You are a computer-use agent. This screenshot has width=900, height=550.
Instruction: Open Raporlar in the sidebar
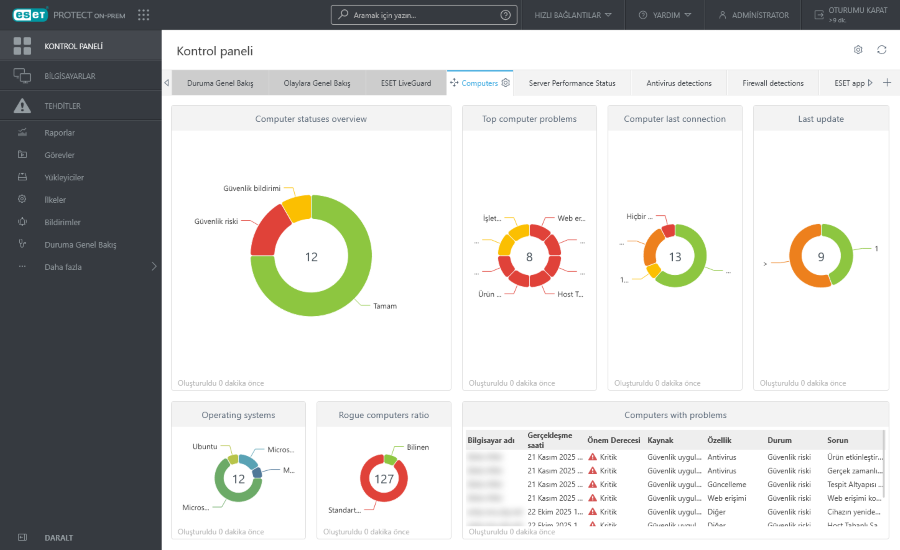[x=60, y=132]
